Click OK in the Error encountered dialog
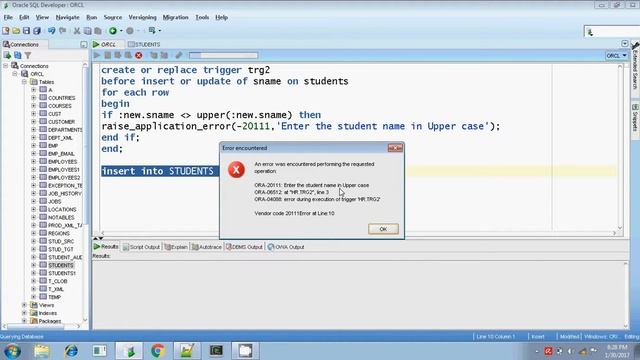Viewport: 640px width, 360px height. click(x=383, y=229)
